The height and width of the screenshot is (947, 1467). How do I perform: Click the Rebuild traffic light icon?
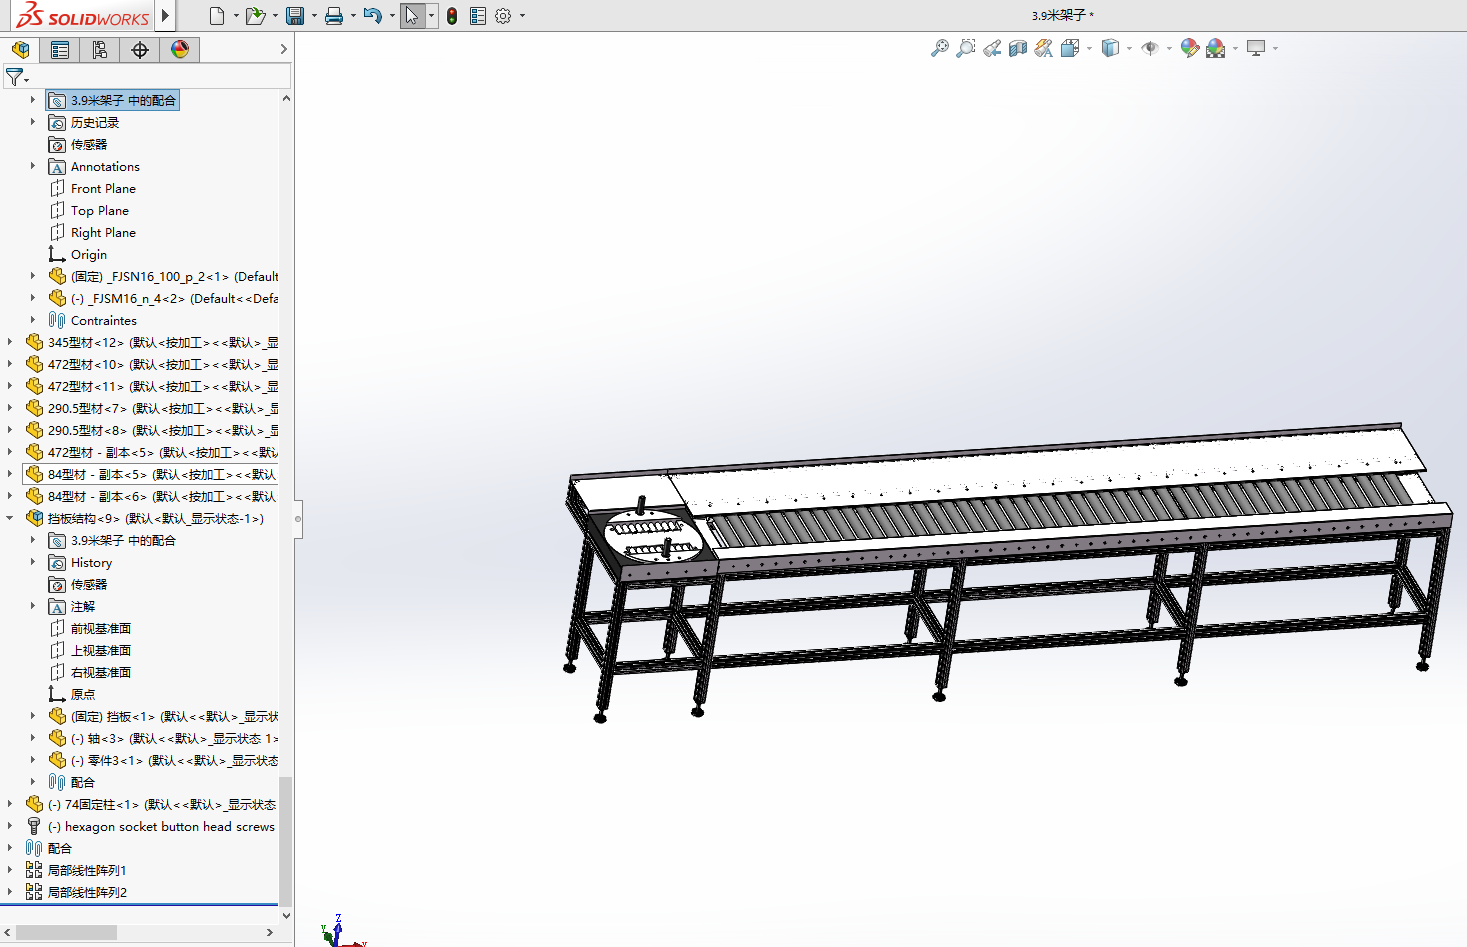tap(452, 16)
